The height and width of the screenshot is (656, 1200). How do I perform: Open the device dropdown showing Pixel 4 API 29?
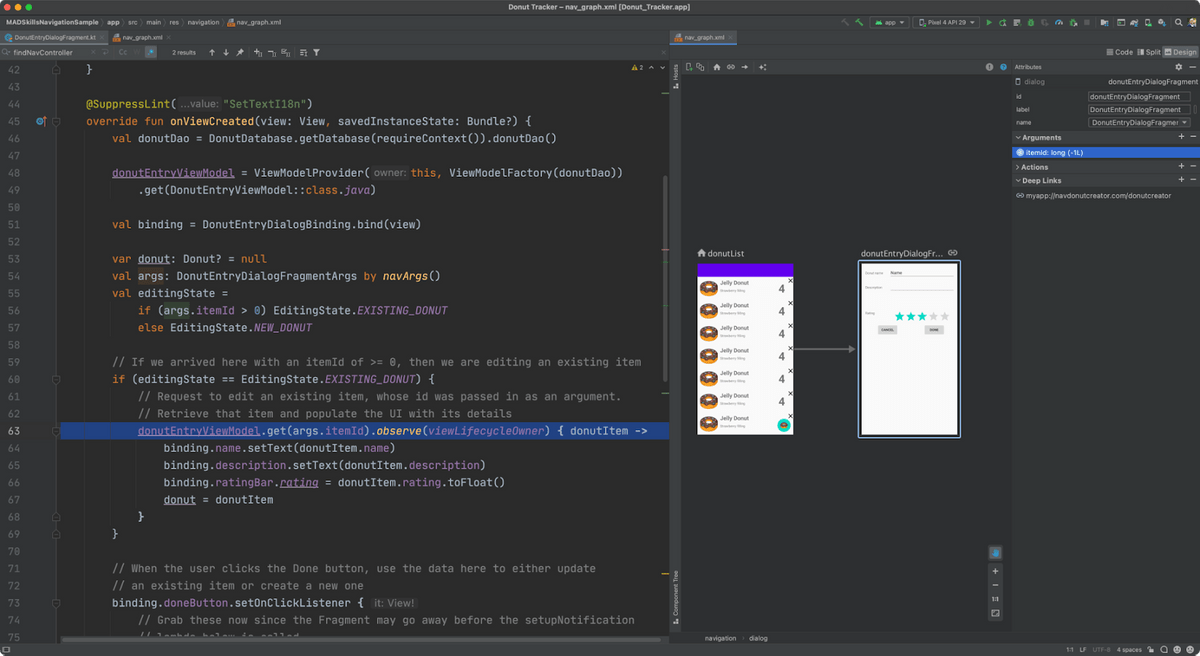[x=945, y=21]
